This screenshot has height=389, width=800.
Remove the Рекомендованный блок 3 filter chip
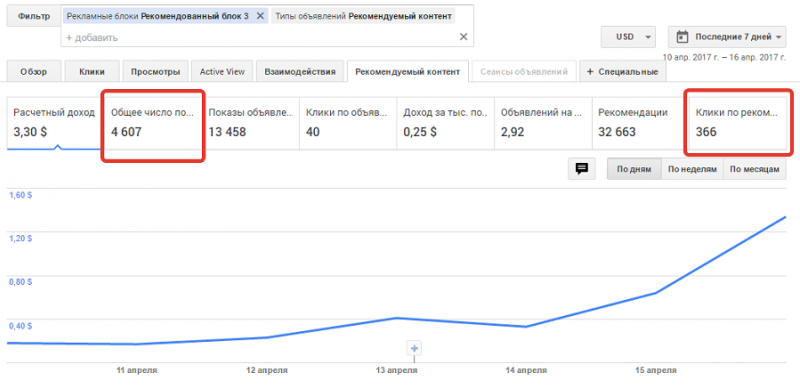(260, 16)
